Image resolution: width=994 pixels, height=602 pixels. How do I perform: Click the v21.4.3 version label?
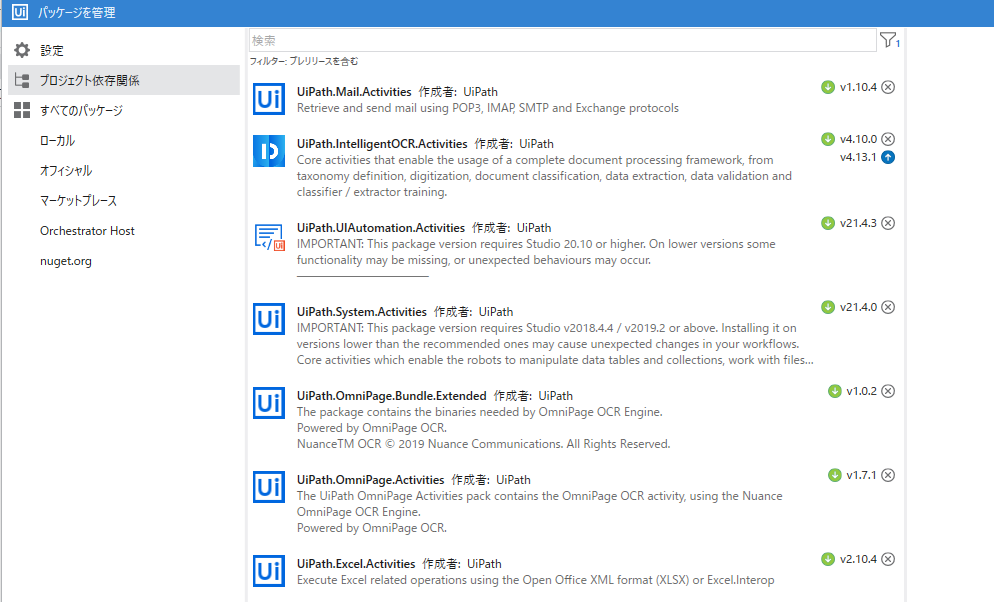click(x=858, y=223)
